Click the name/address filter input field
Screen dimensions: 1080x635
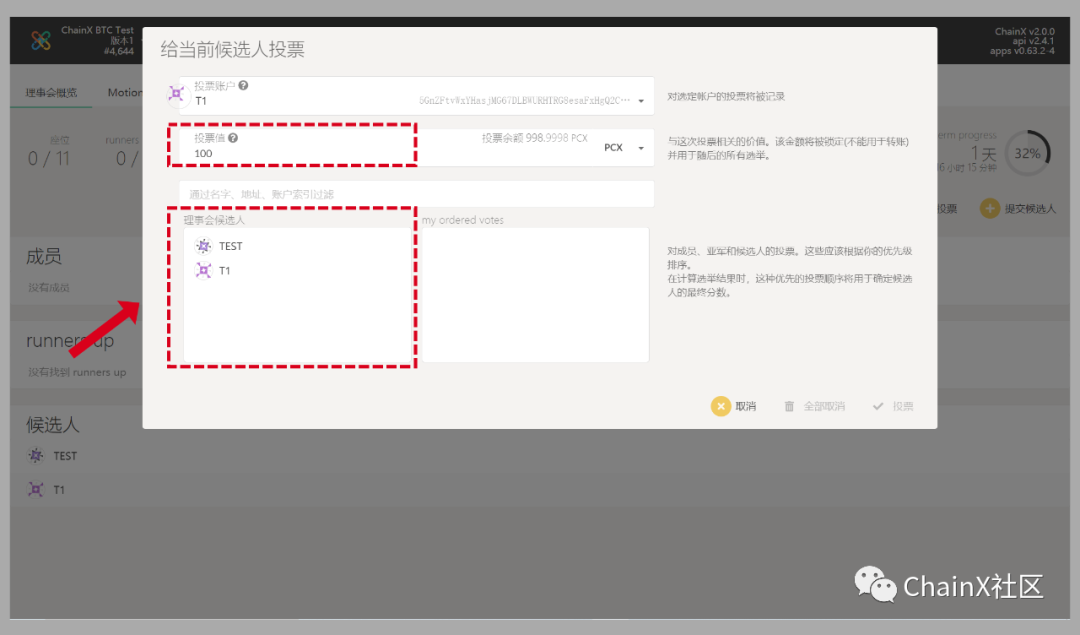(x=416, y=194)
